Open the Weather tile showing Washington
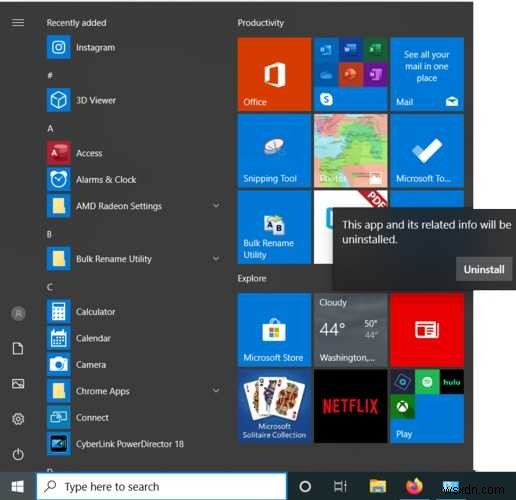The image size is (516, 500). [351, 330]
